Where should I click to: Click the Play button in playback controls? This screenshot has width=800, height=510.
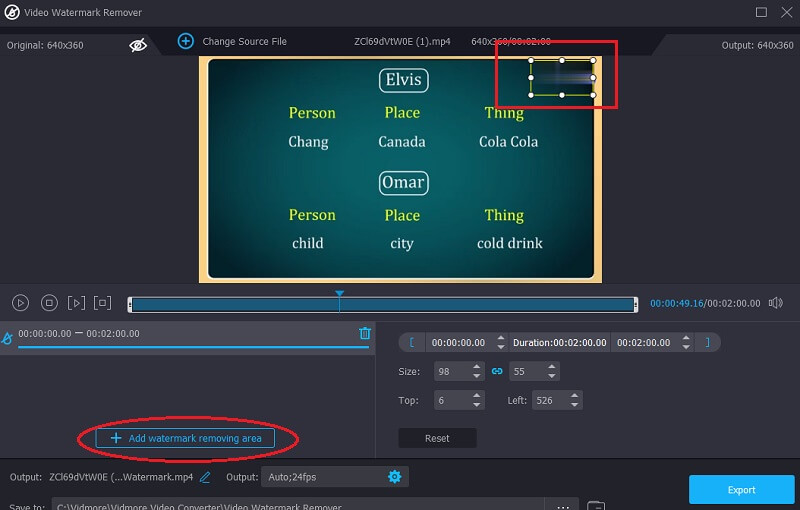(x=20, y=303)
